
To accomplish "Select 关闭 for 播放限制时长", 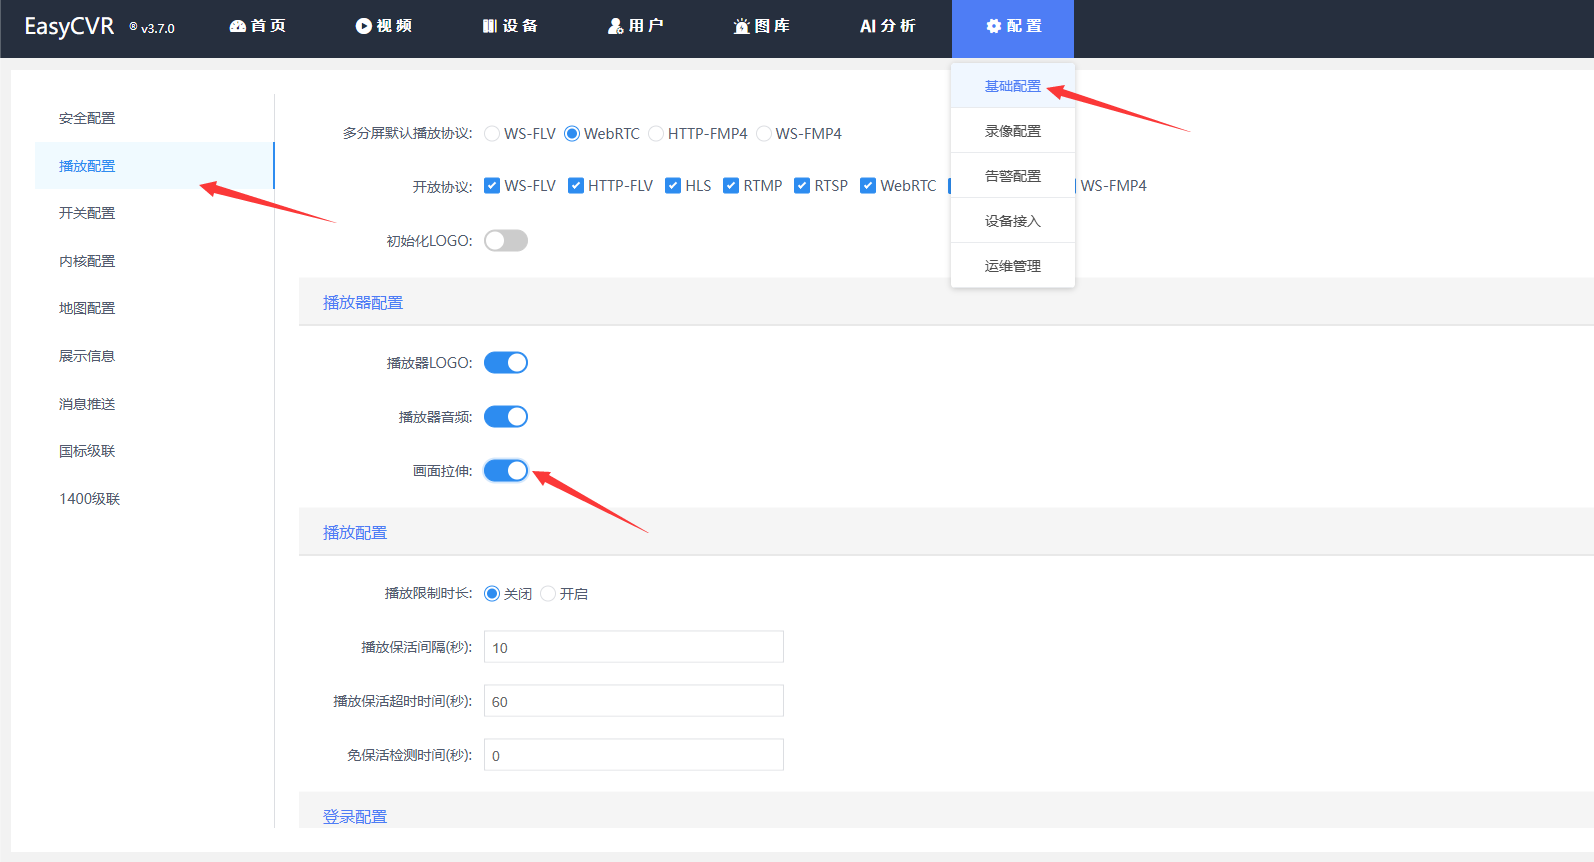I will (x=492, y=594).
